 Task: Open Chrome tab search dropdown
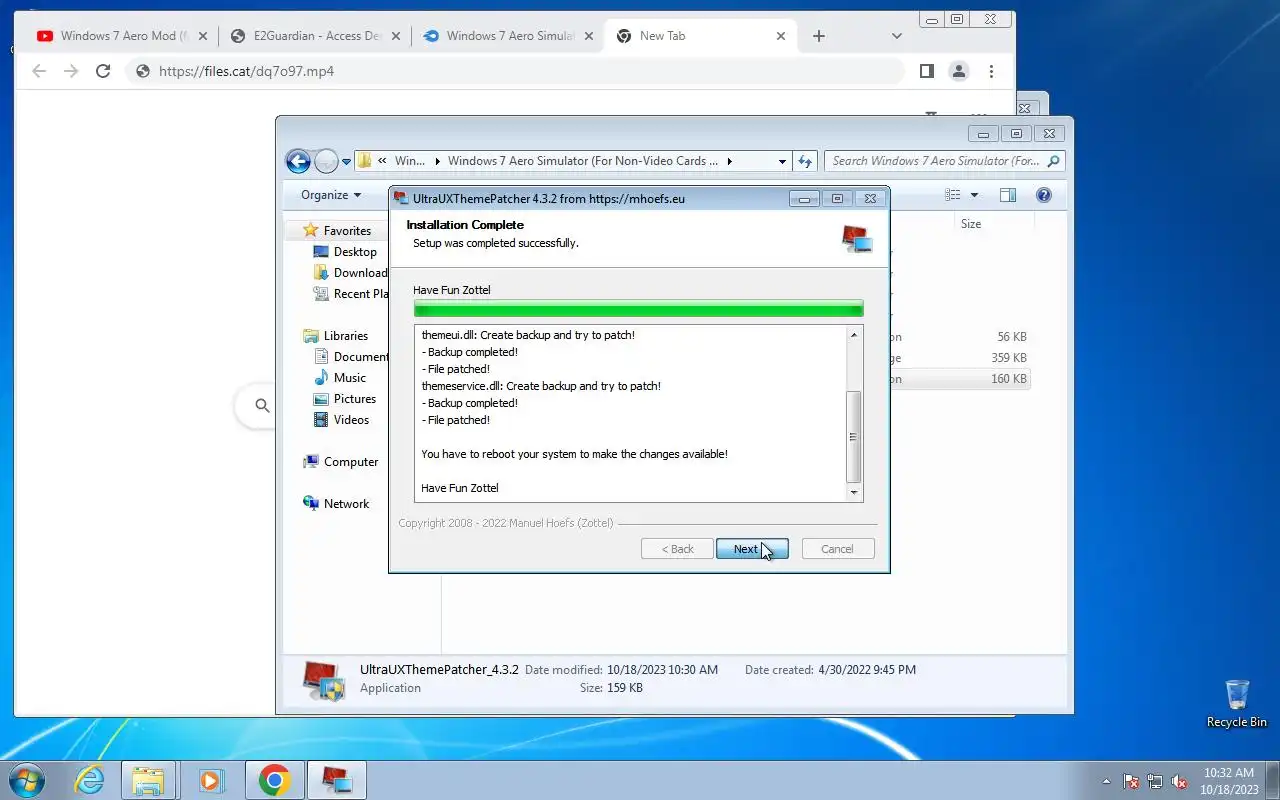point(897,36)
